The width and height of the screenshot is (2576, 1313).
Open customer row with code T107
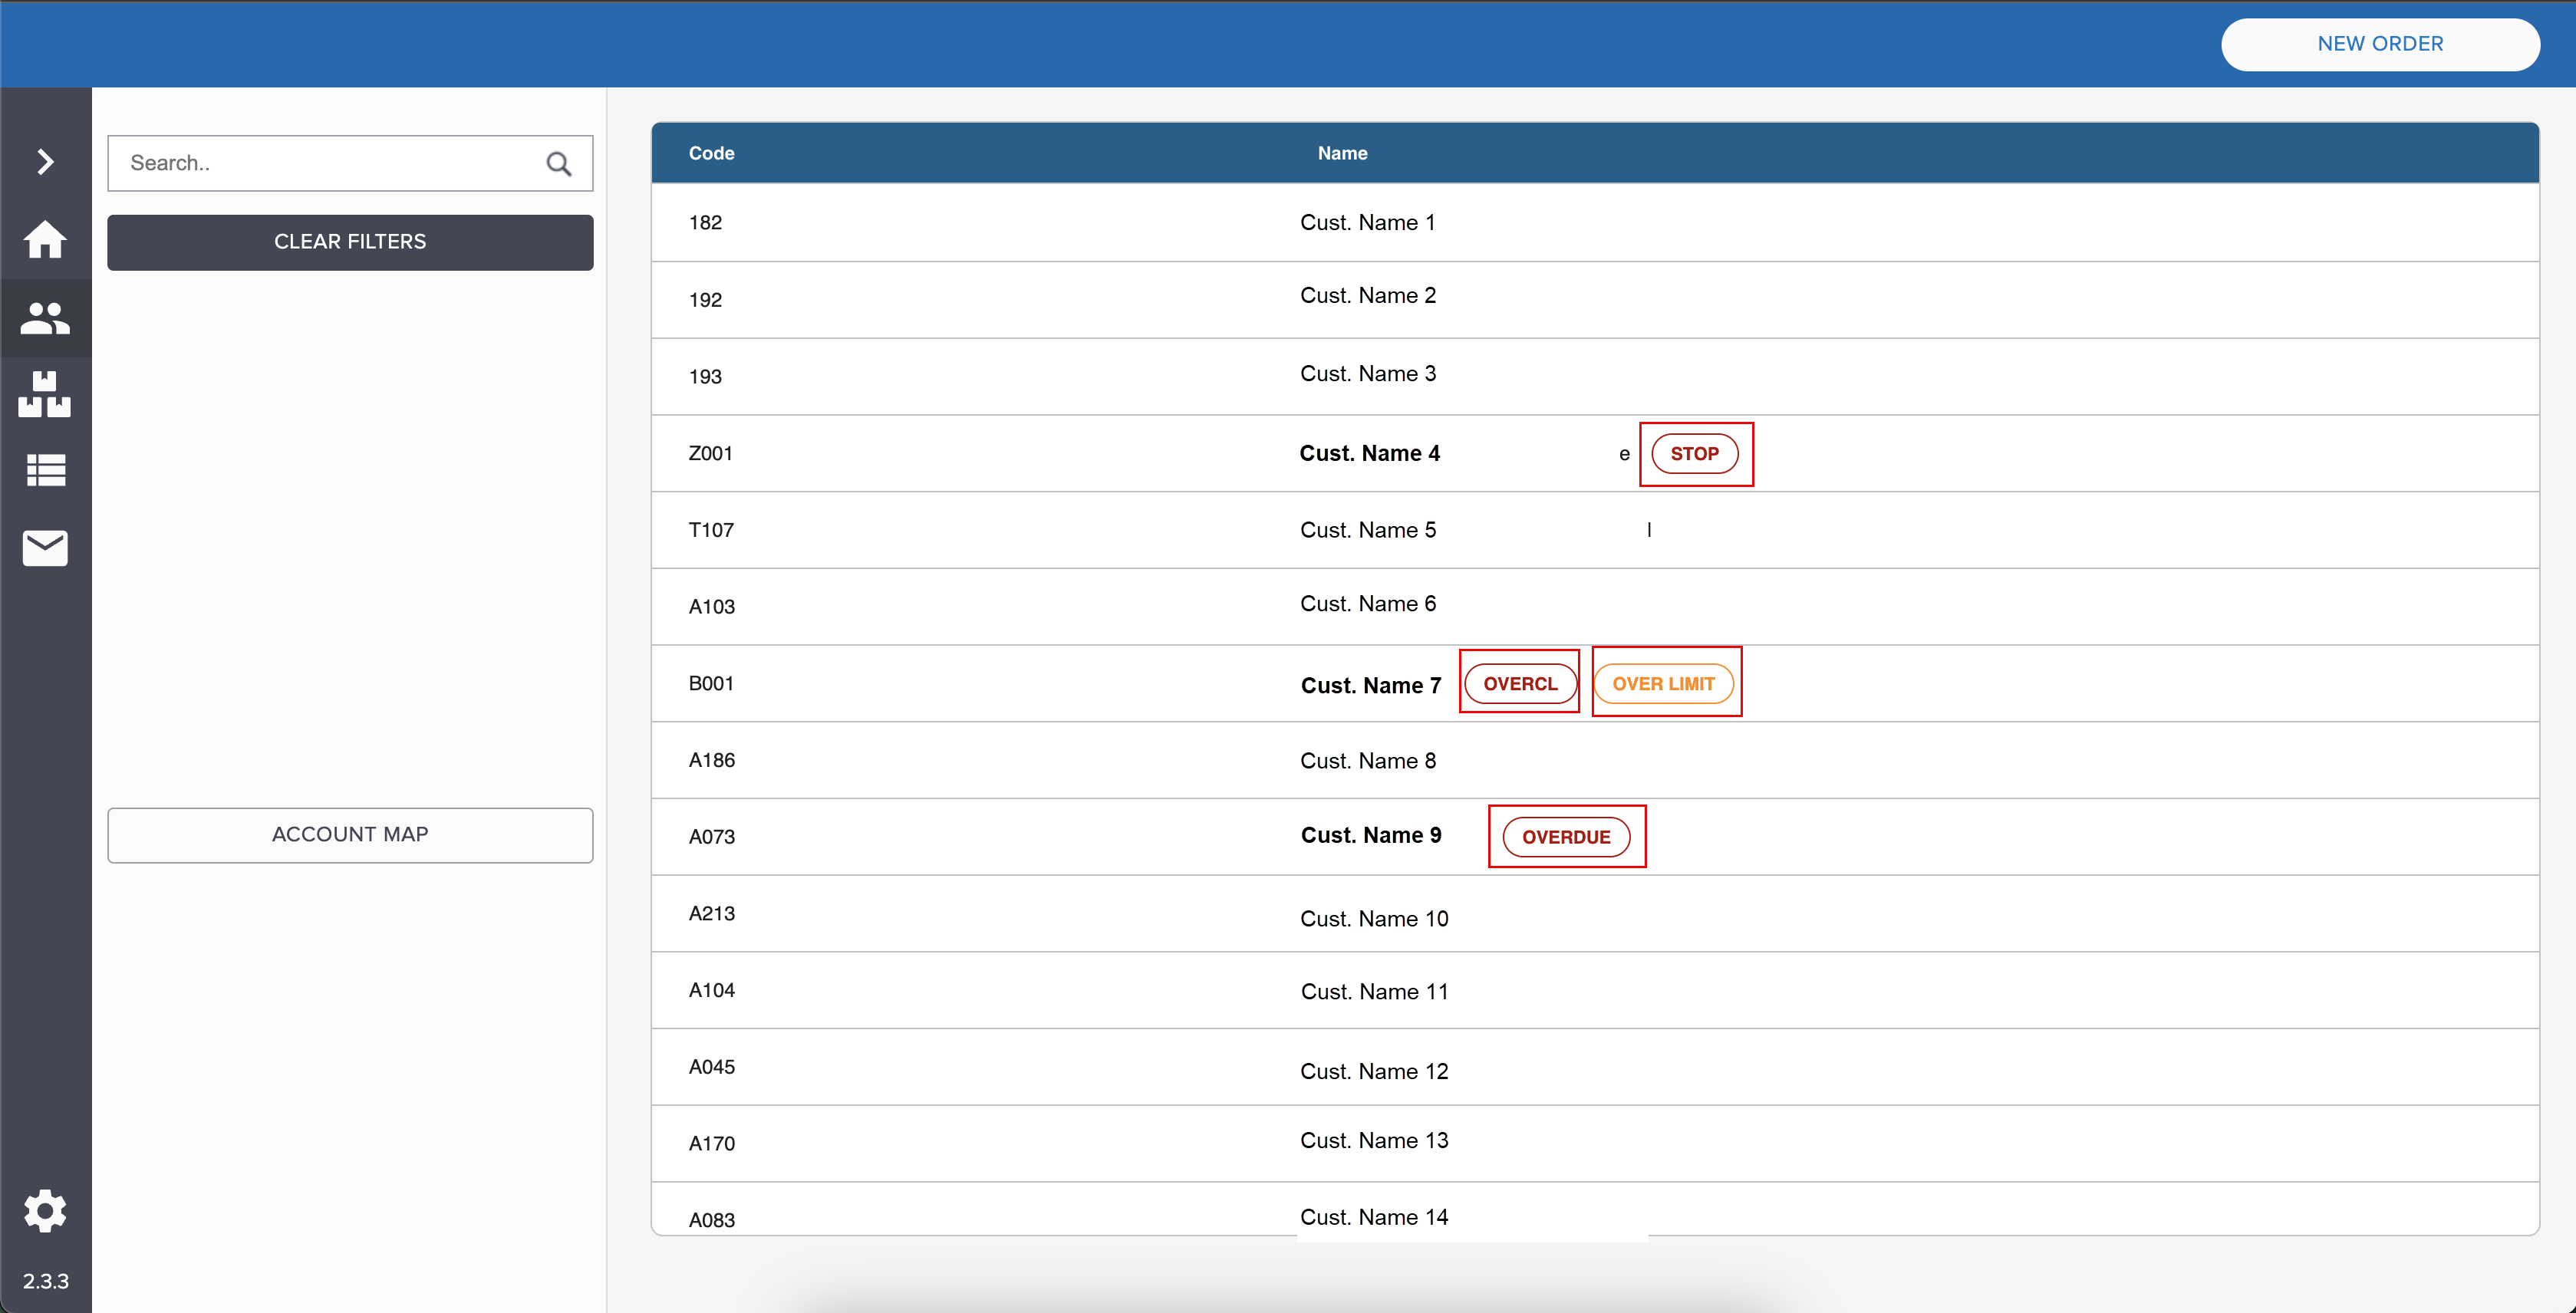click(x=711, y=530)
